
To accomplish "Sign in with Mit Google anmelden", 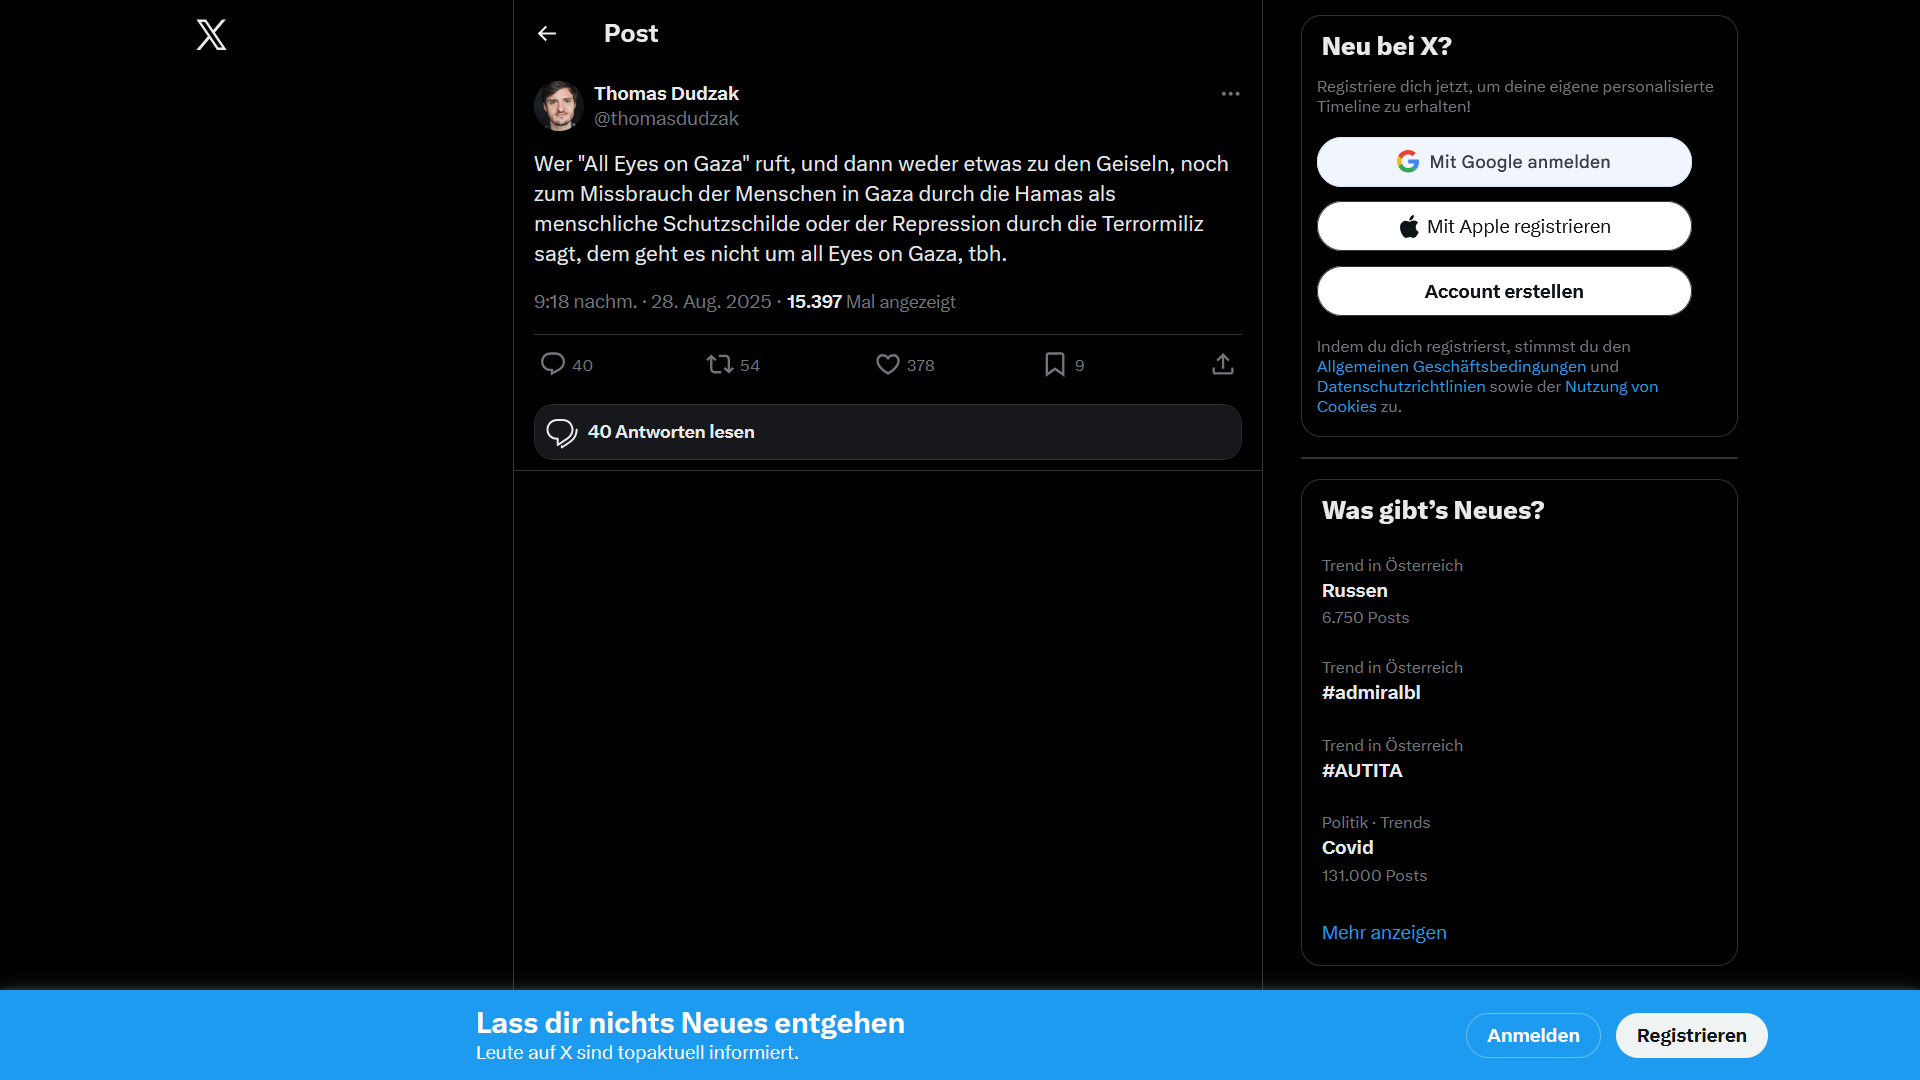I will point(1503,162).
